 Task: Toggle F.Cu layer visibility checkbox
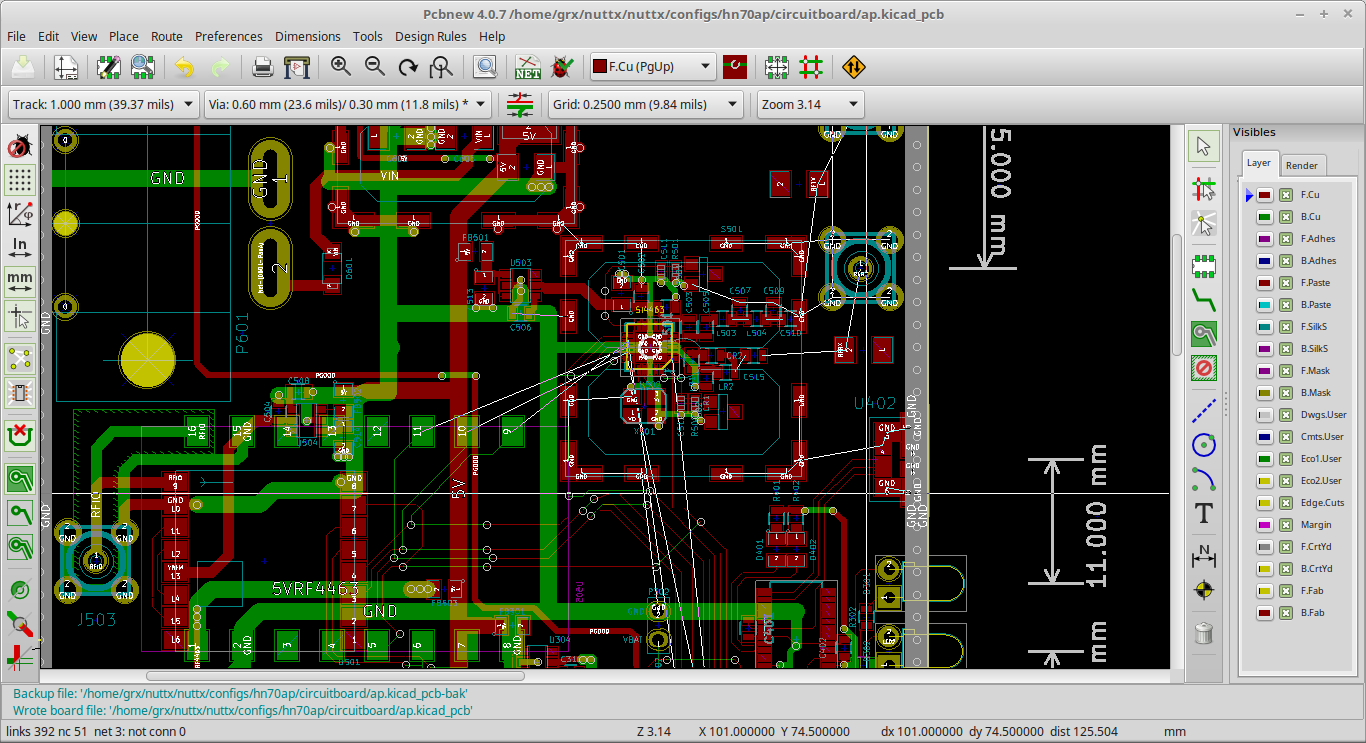[1286, 195]
